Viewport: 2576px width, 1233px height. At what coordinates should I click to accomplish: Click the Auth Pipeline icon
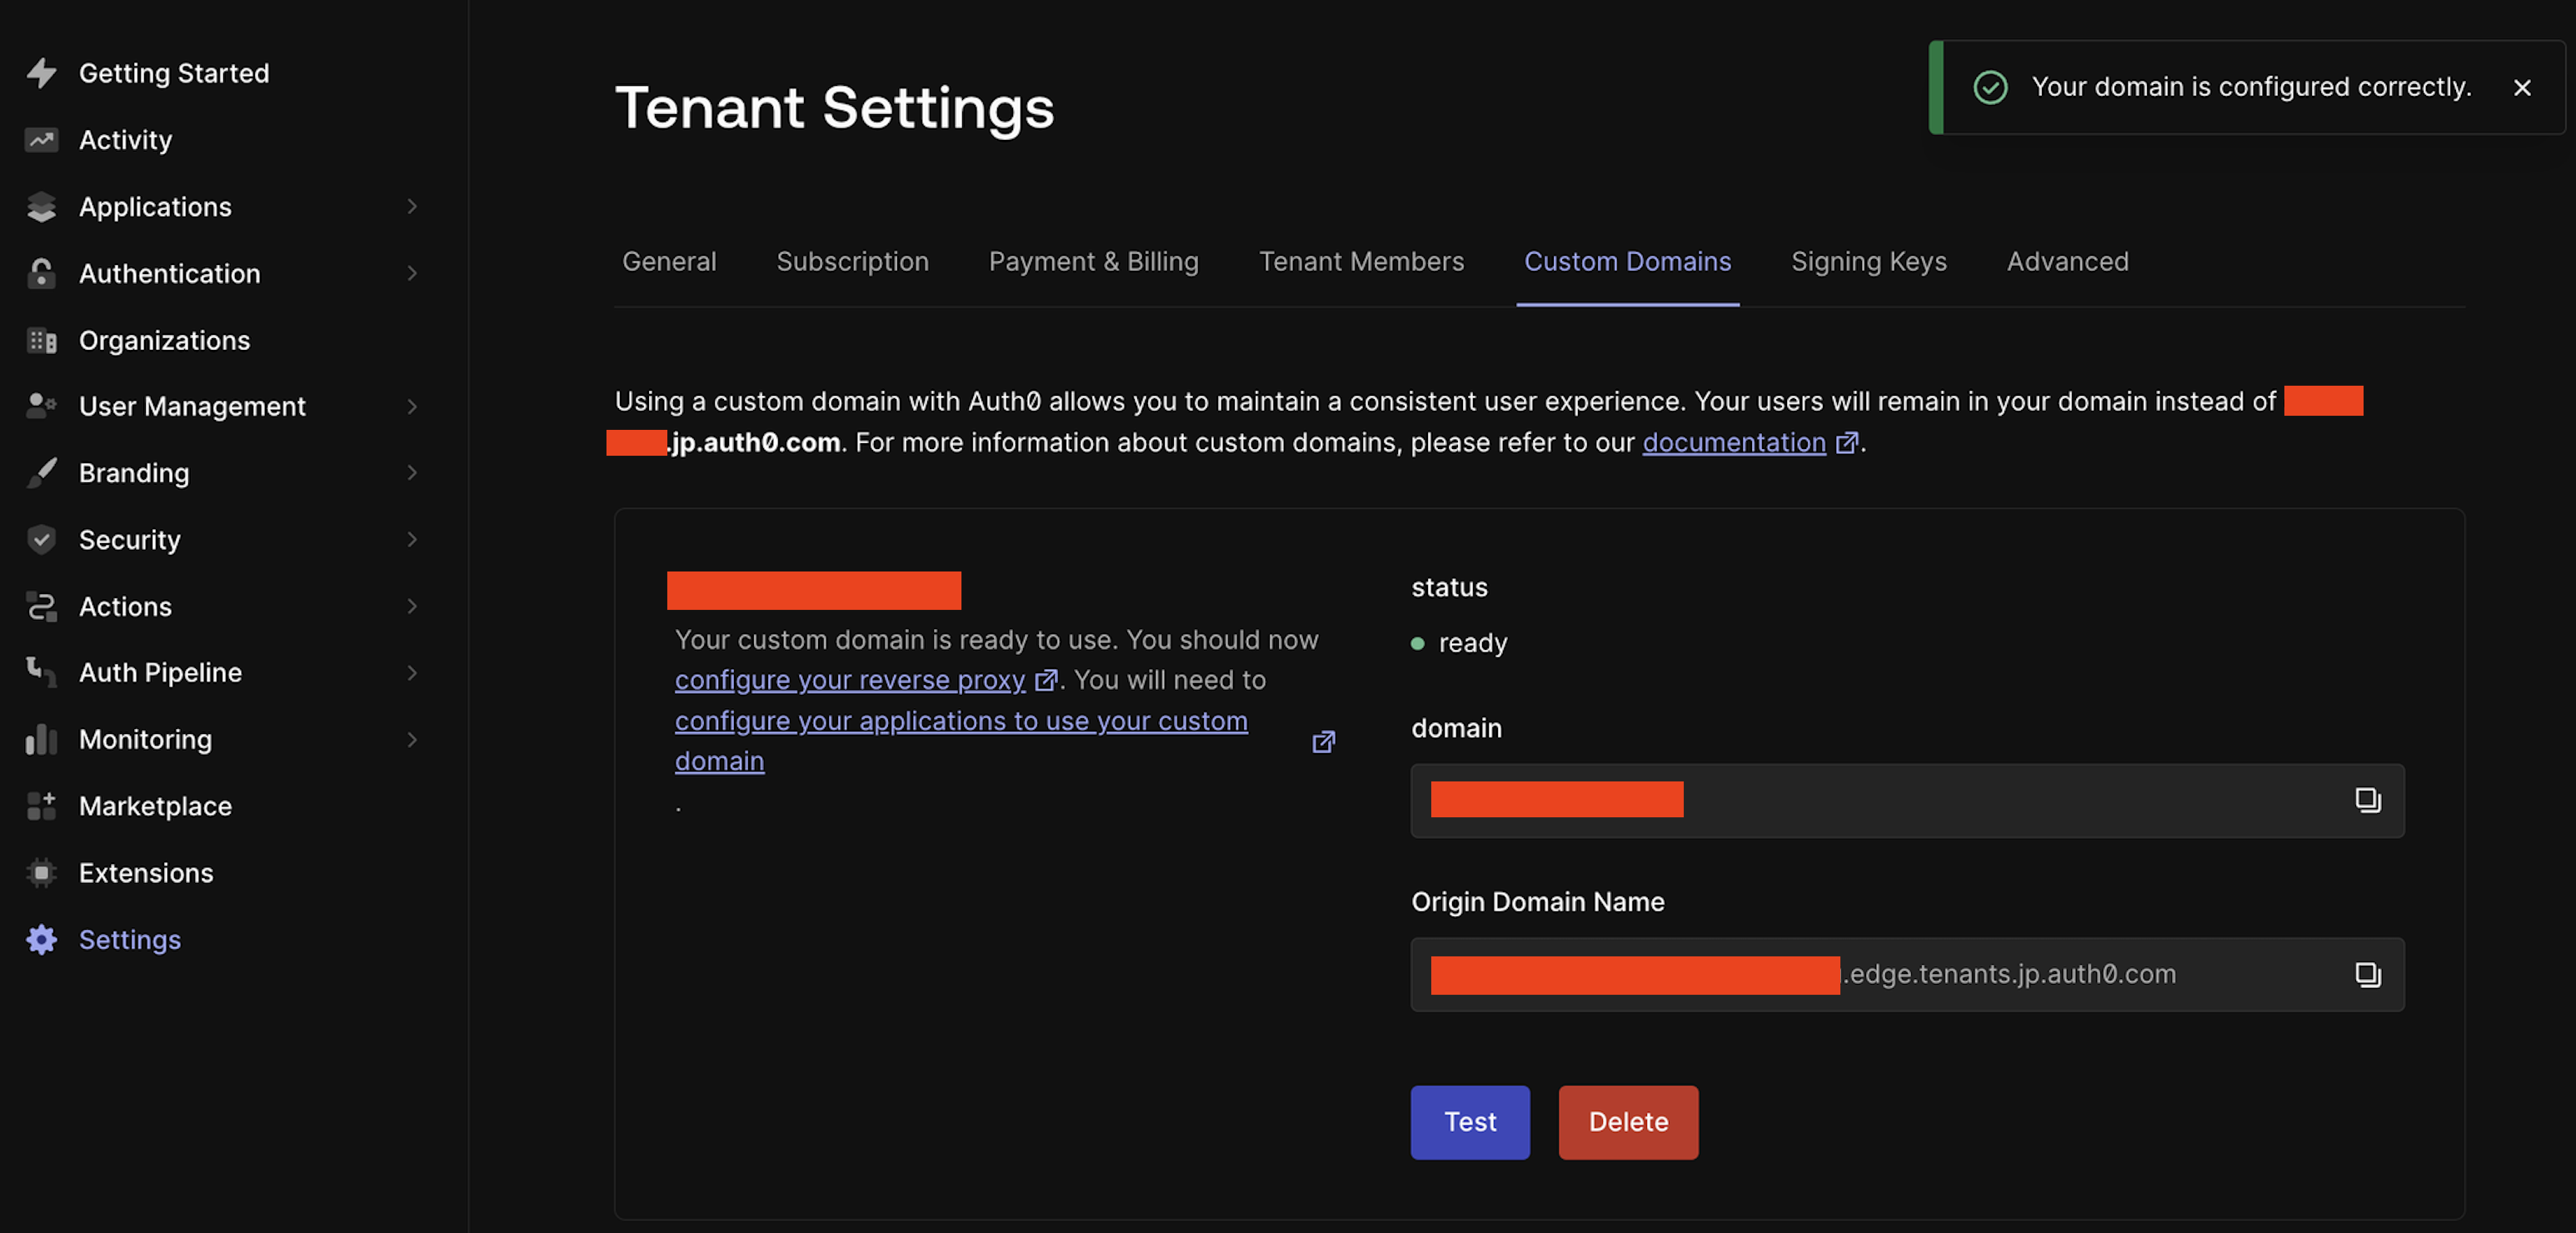pyautogui.click(x=41, y=672)
